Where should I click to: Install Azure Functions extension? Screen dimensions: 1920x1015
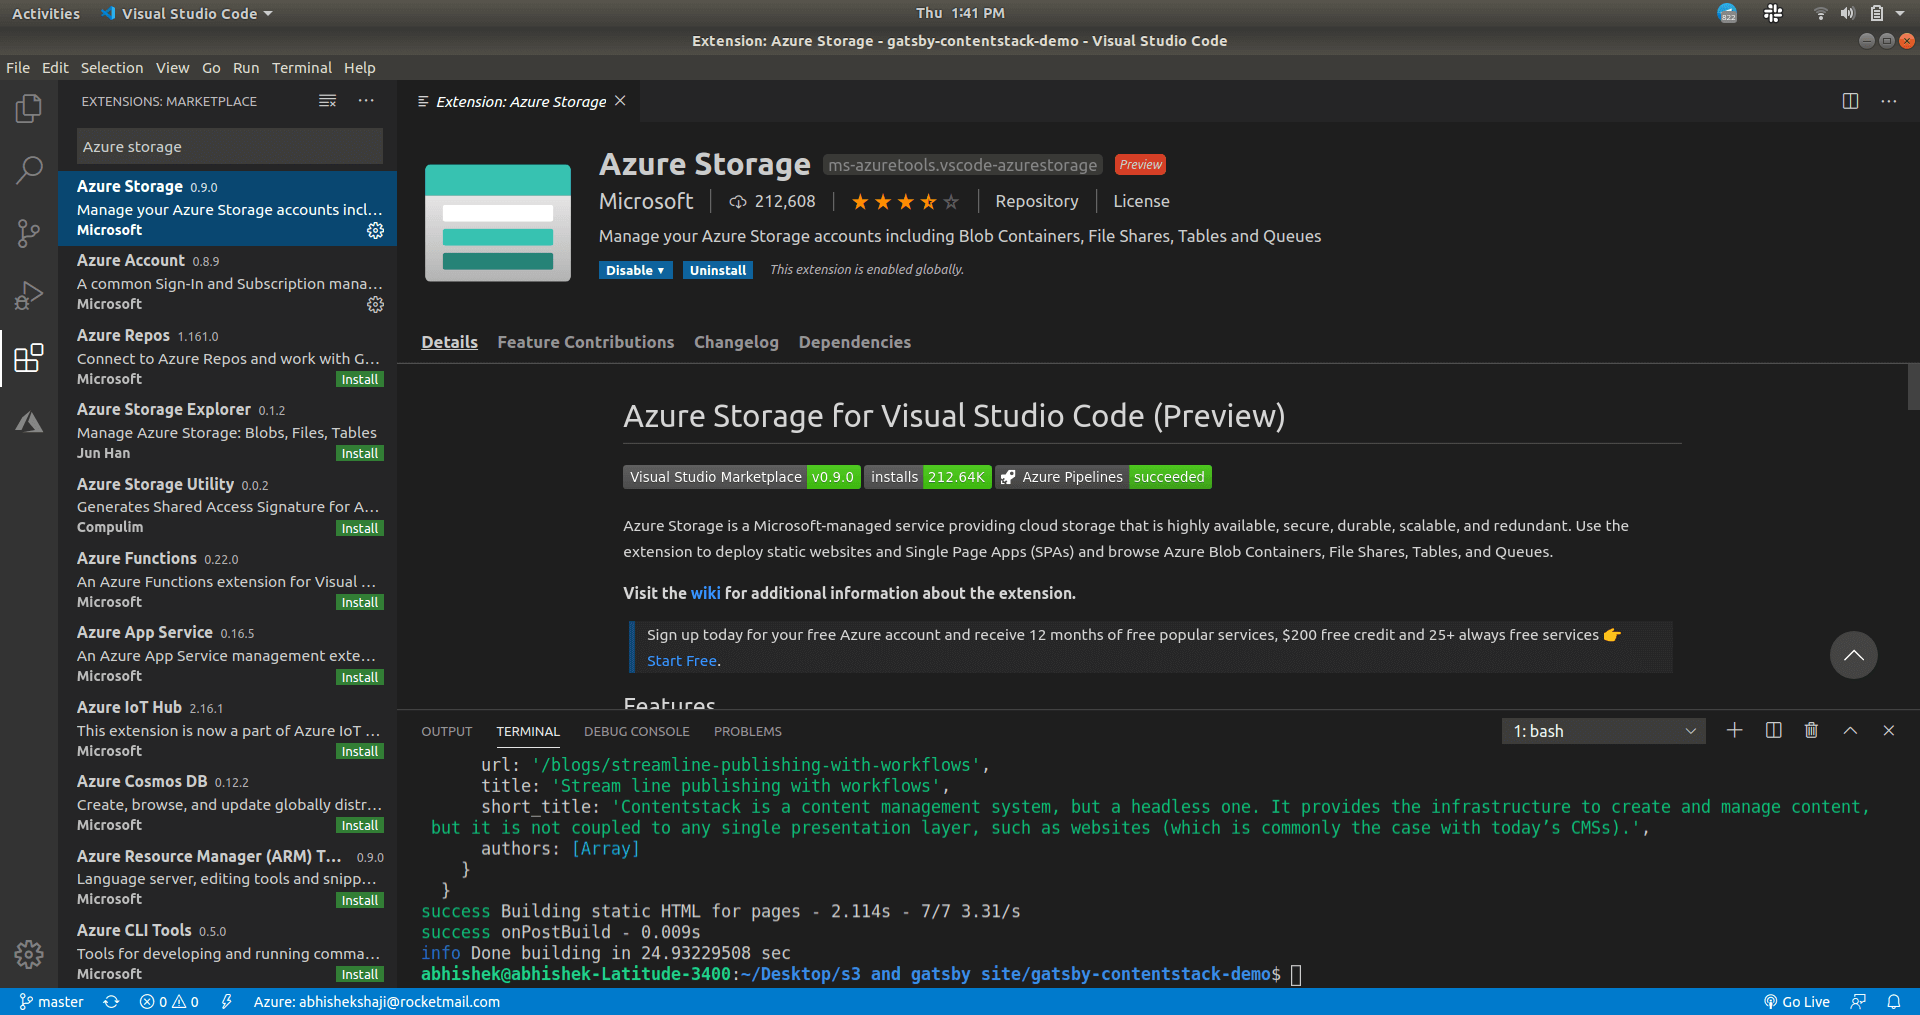pyautogui.click(x=360, y=602)
